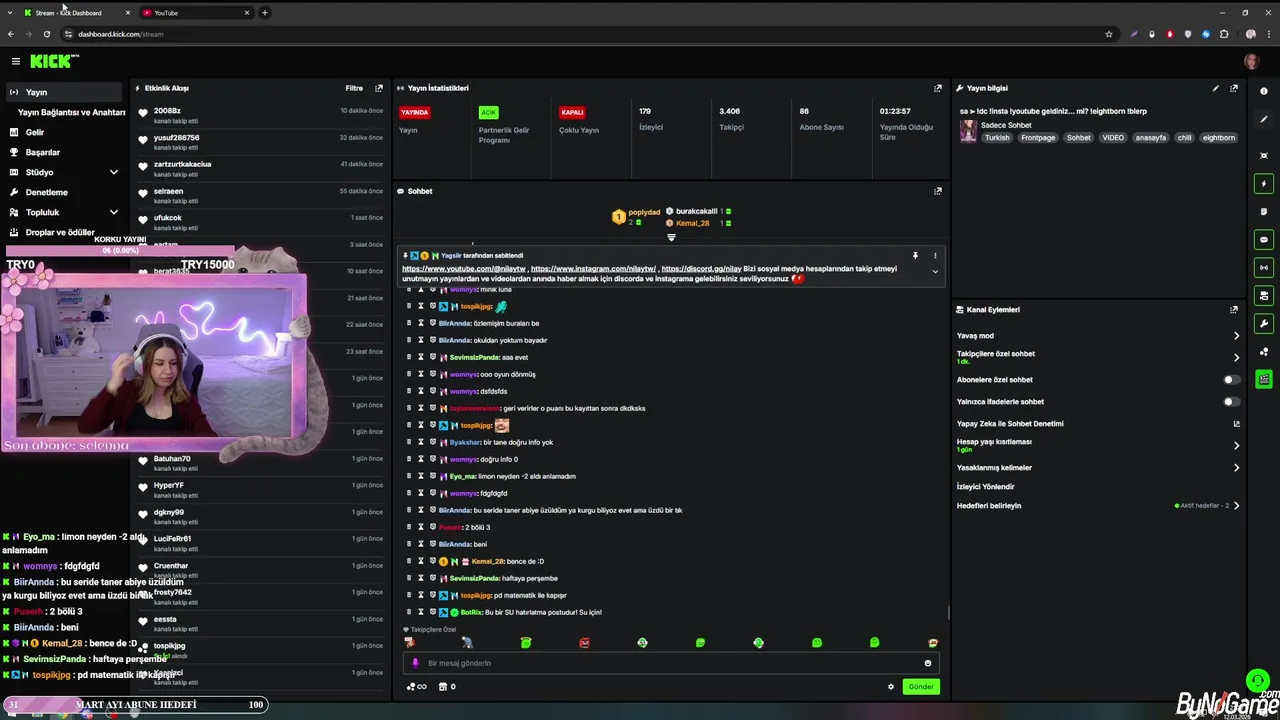Expand the Topluluk sidebar section
1280x720 pixels.
click(x=114, y=212)
